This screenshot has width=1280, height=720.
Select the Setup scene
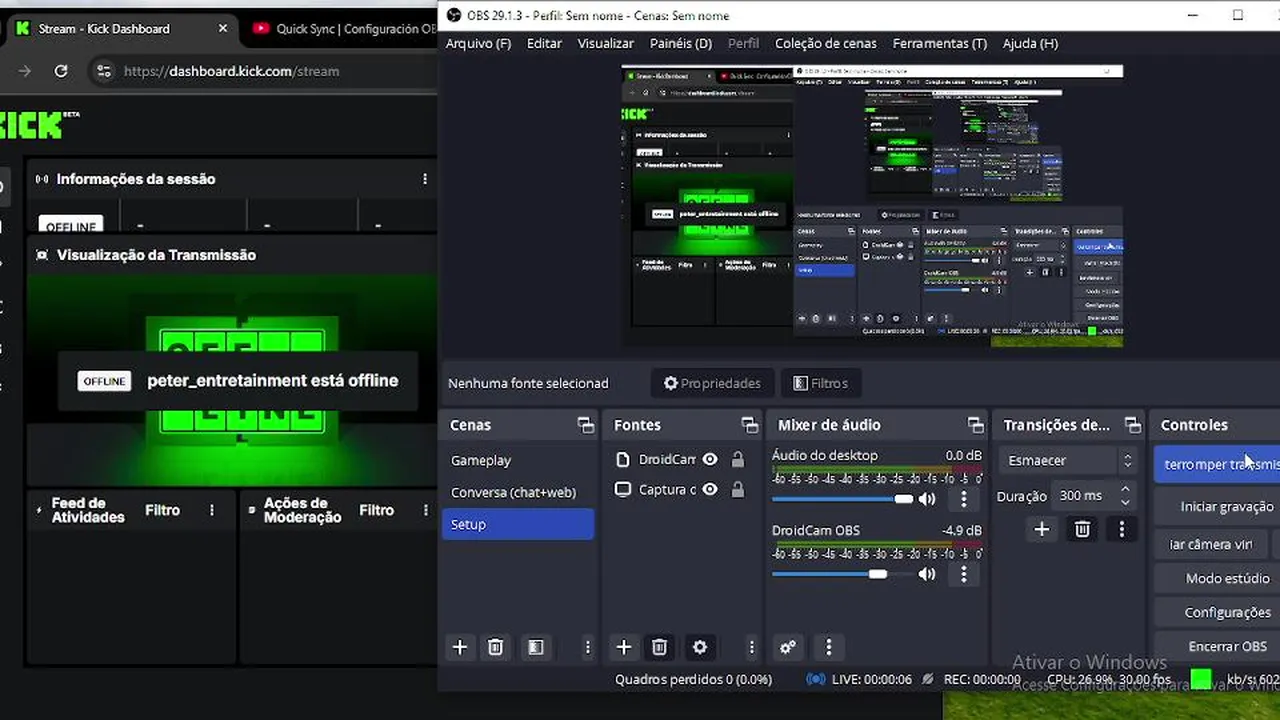(517, 524)
